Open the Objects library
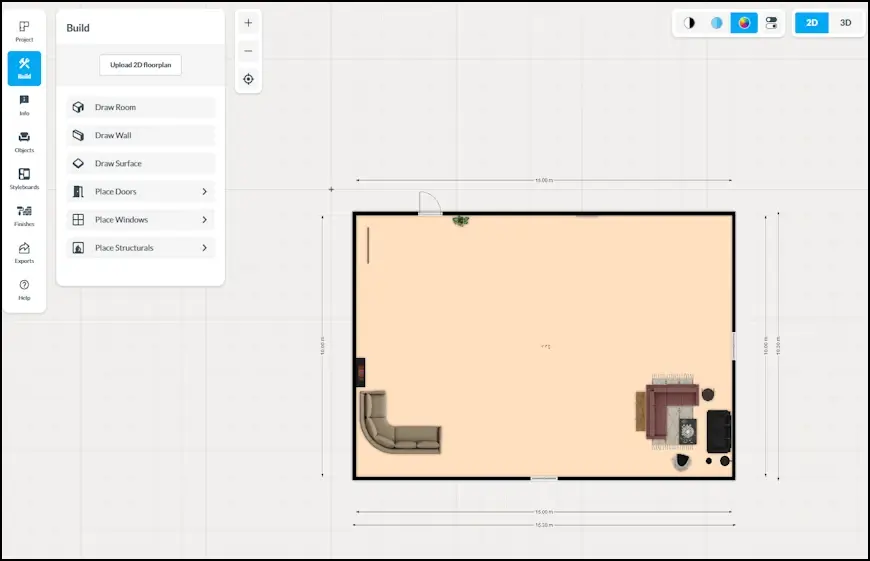870x561 pixels. [x=24, y=142]
